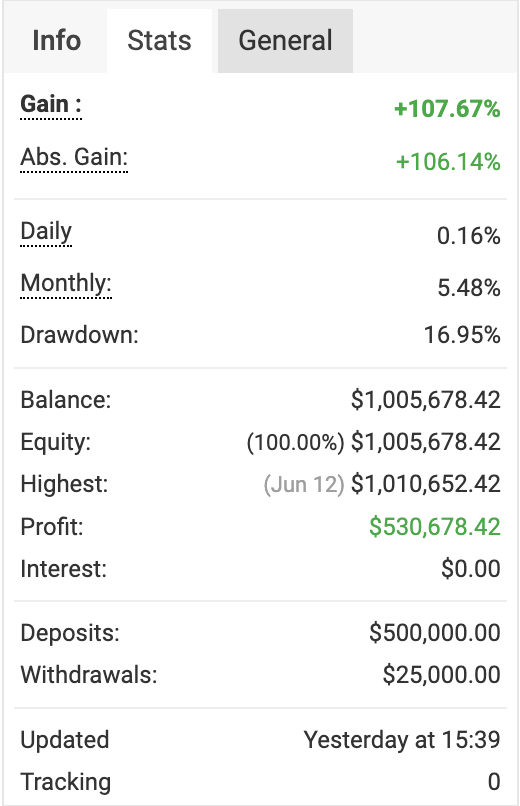Click the Tracking count 0

[494, 782]
